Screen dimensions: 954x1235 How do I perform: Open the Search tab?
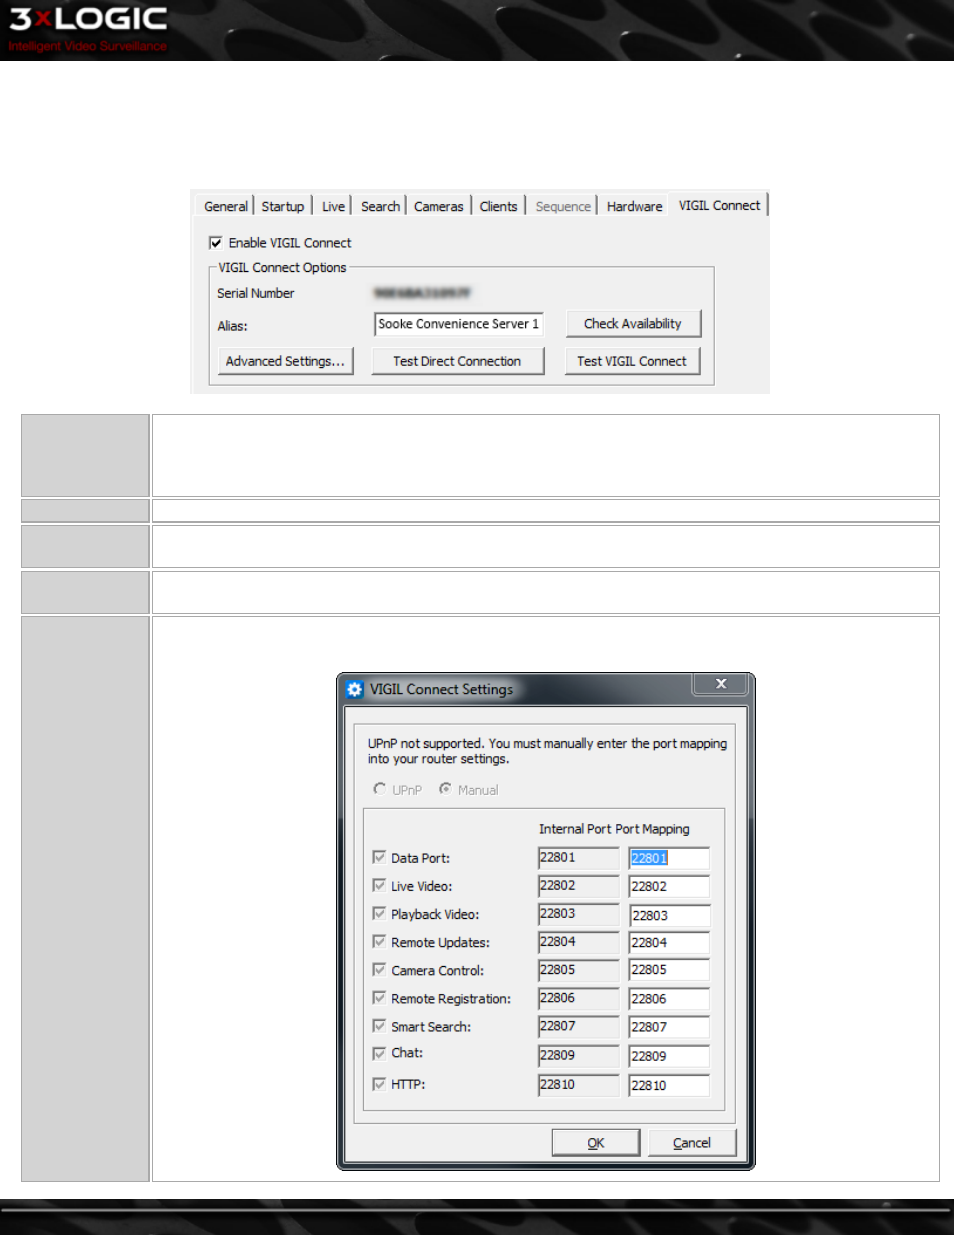380,206
